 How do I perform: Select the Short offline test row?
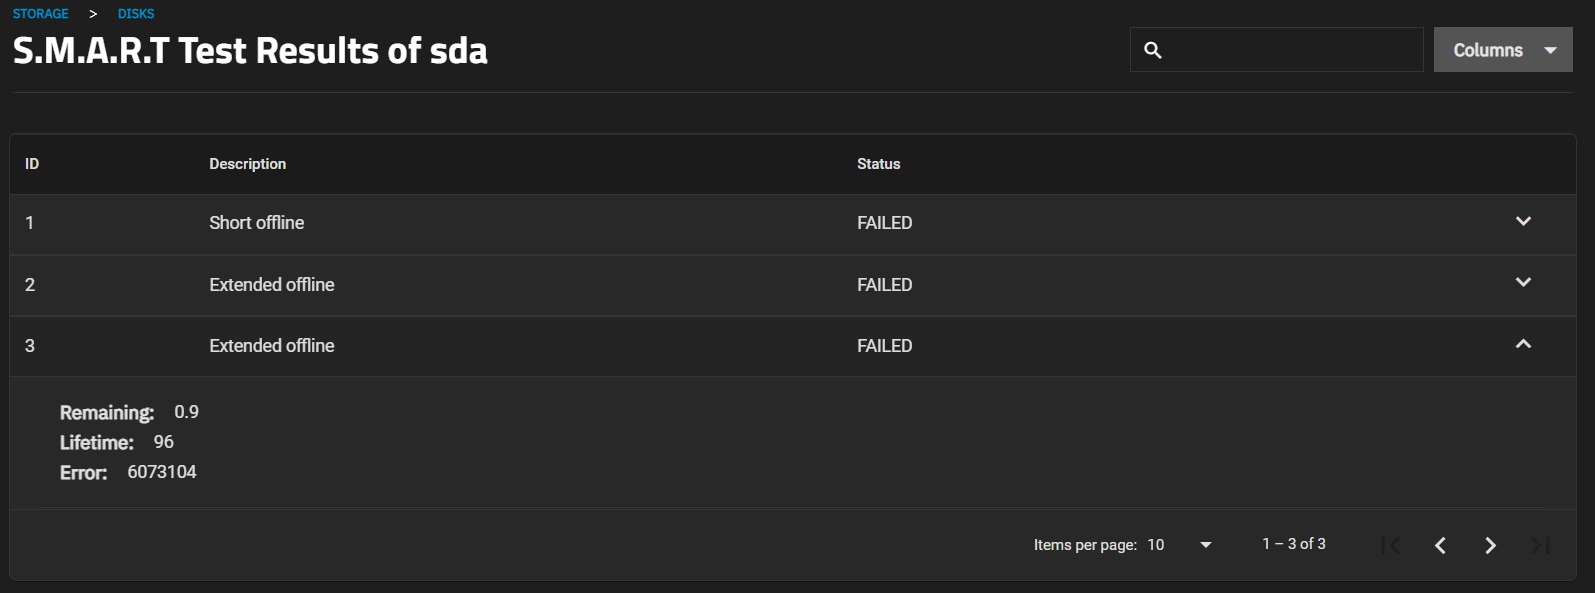(257, 223)
